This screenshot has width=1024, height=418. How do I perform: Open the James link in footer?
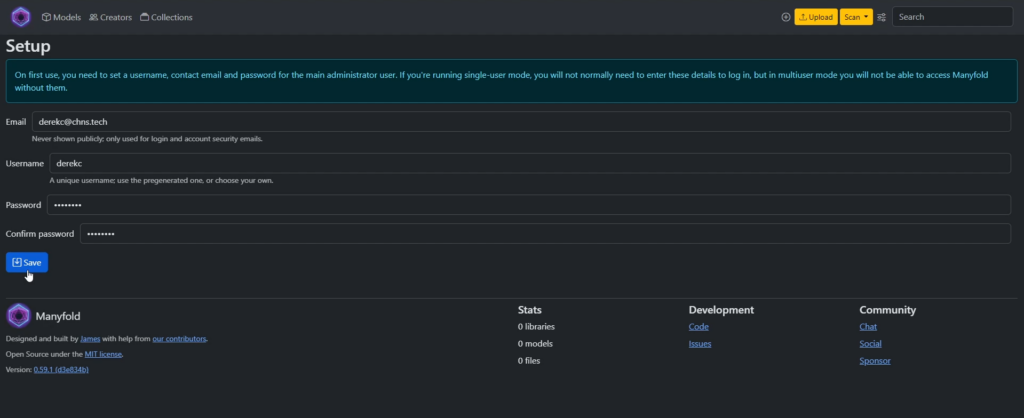[90, 339]
